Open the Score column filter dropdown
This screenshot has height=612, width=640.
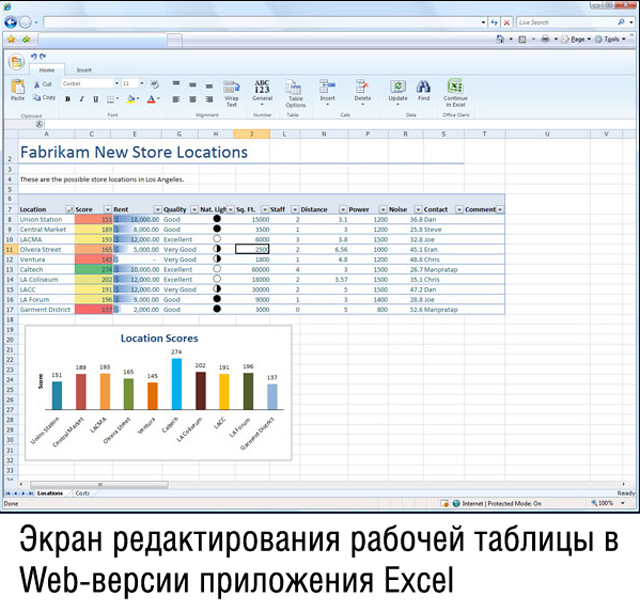[x=107, y=209]
